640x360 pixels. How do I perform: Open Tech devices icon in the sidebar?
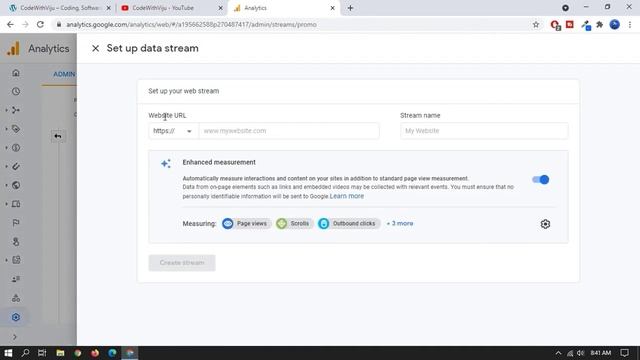(x=16, y=204)
